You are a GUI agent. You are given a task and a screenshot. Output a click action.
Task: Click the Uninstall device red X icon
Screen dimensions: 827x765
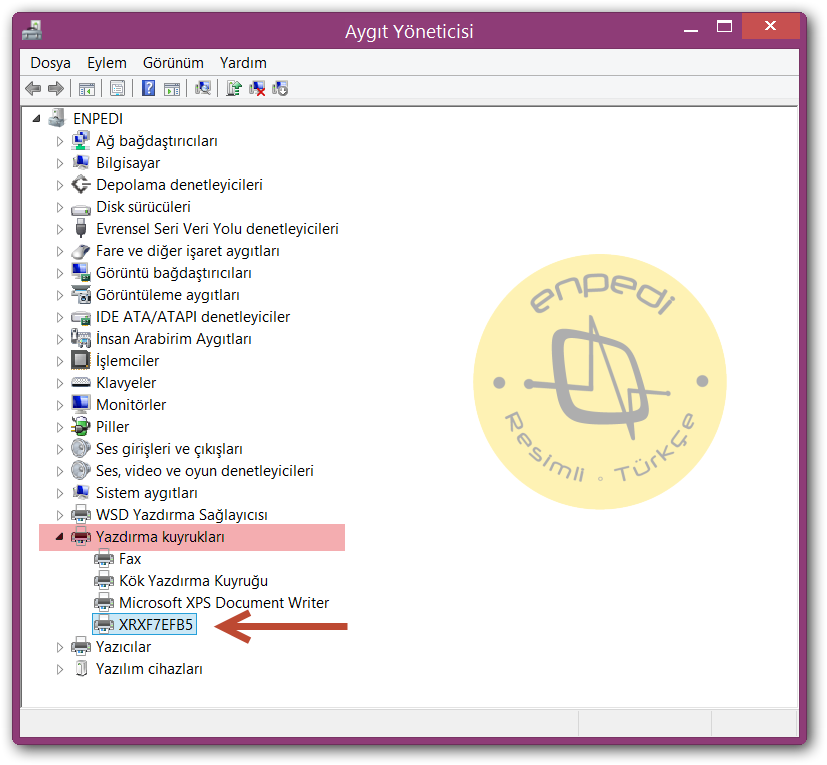[x=257, y=88]
